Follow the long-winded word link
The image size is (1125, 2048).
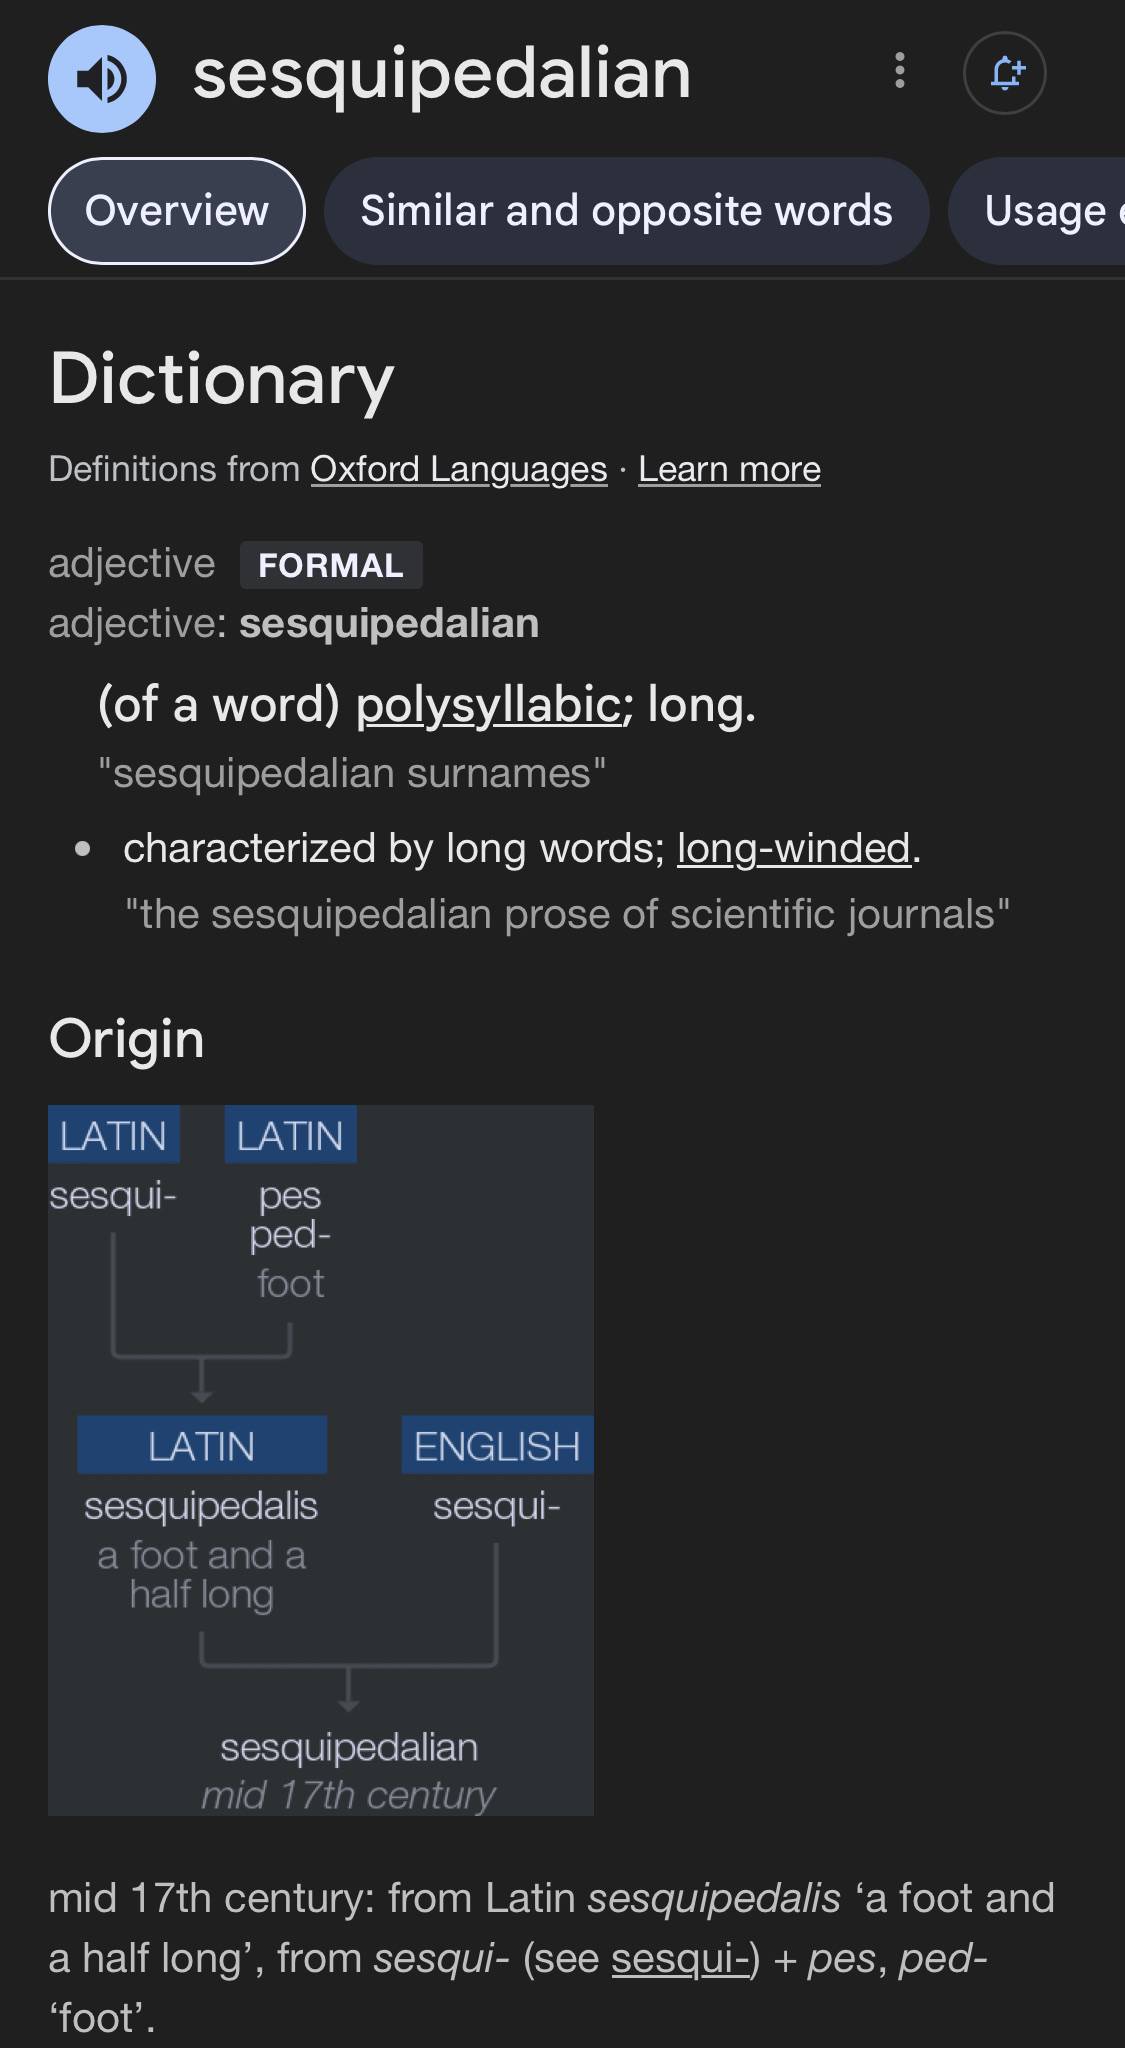tap(794, 848)
